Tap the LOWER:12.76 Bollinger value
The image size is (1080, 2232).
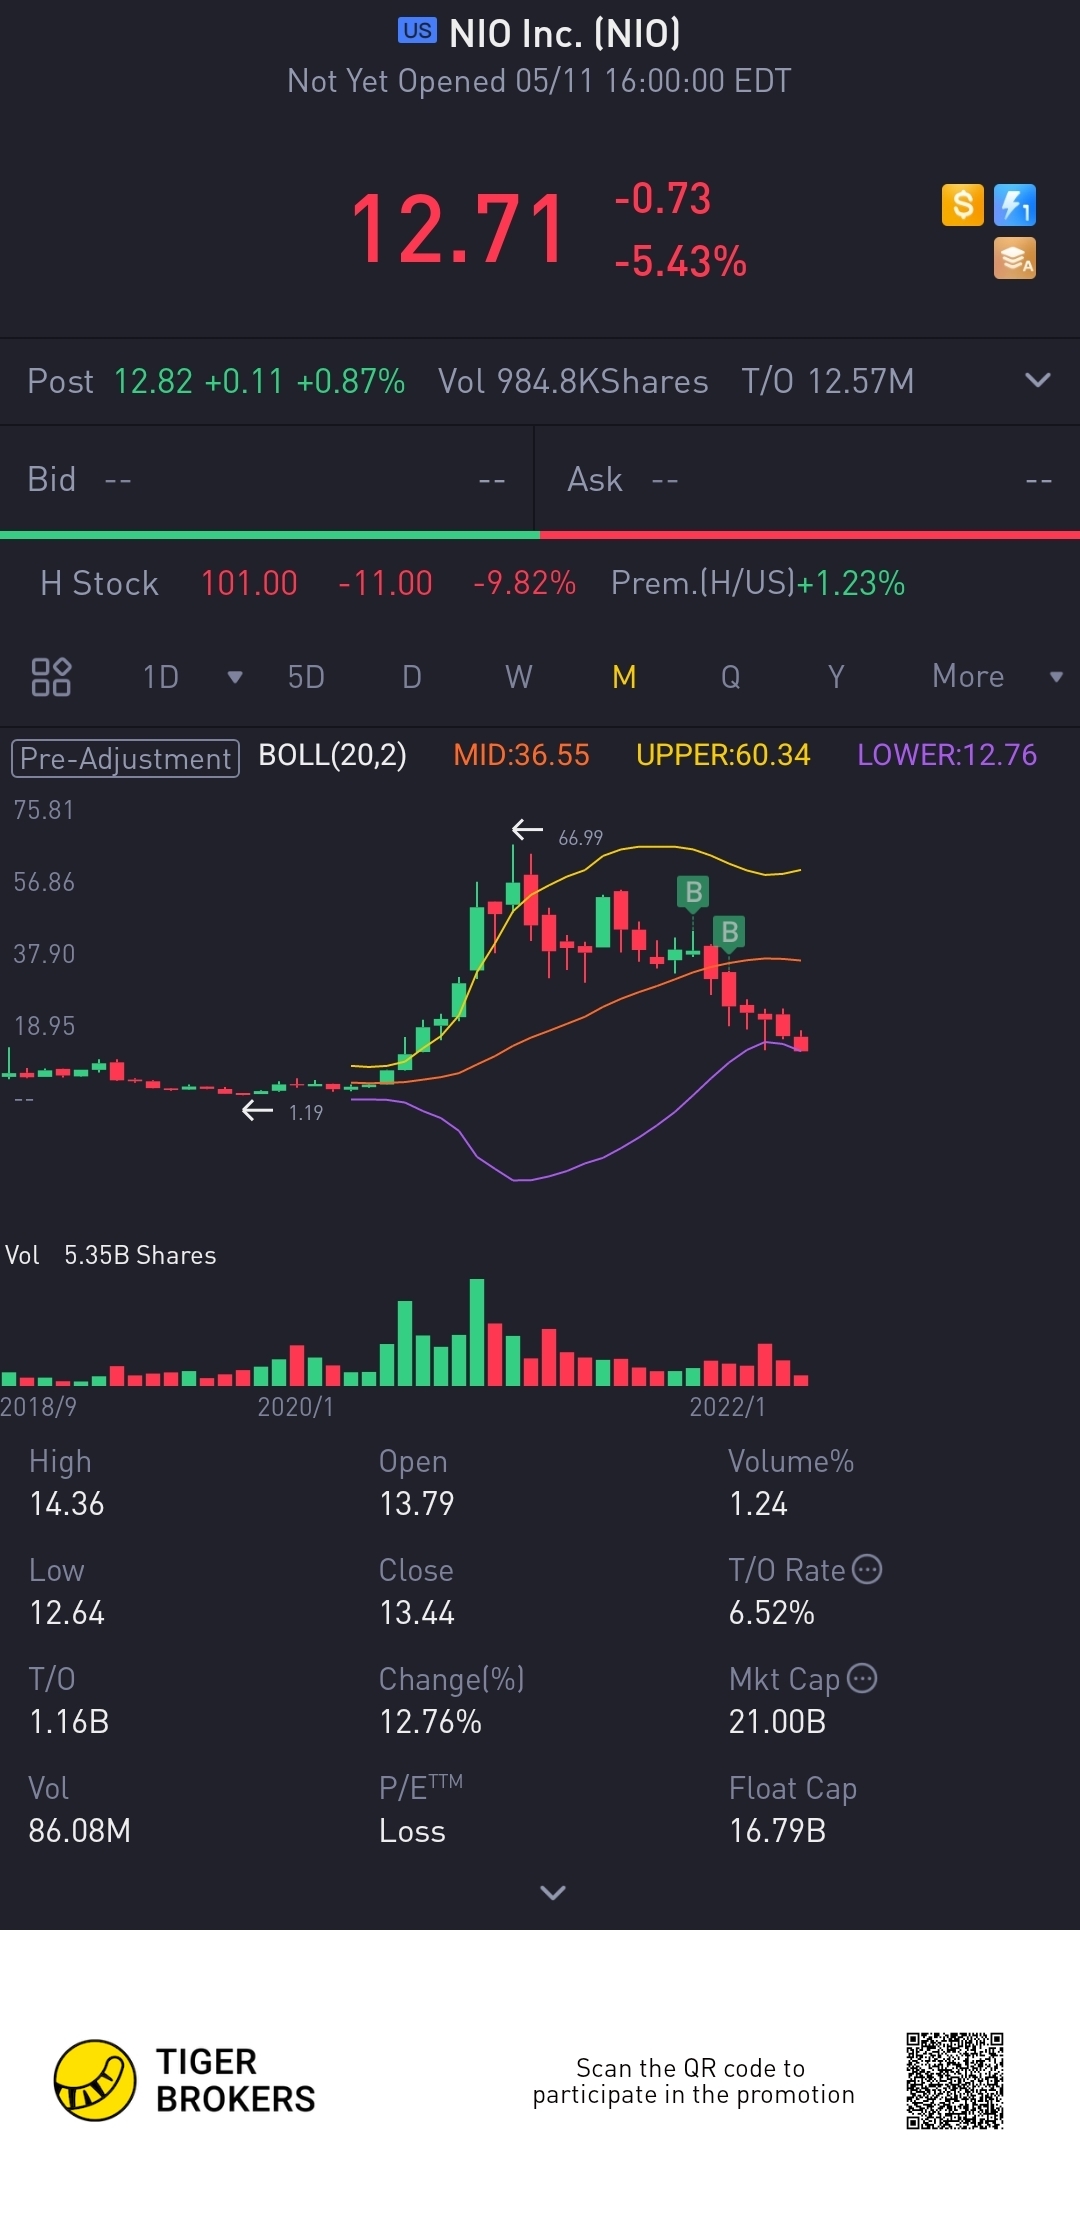947,755
